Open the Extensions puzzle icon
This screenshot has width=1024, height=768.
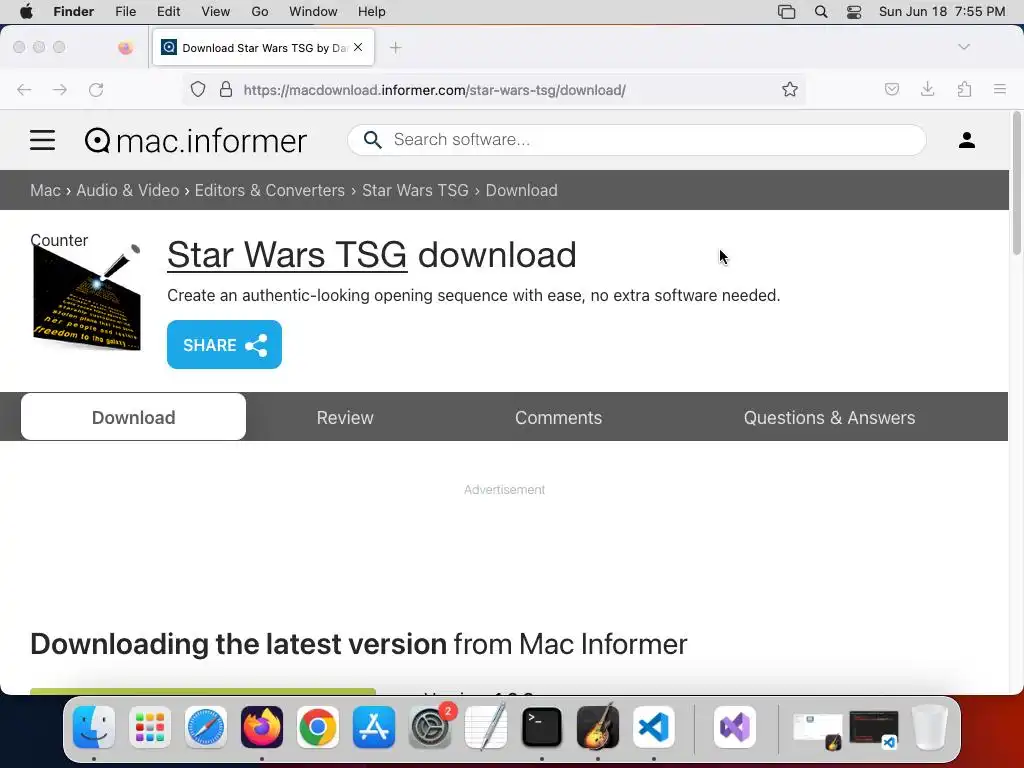[964, 89]
